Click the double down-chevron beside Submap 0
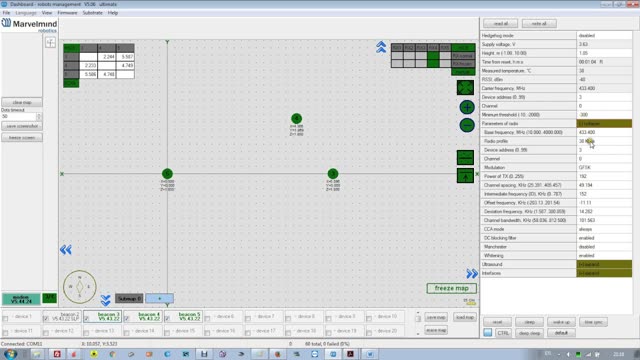640x360 pixels. click(106, 301)
